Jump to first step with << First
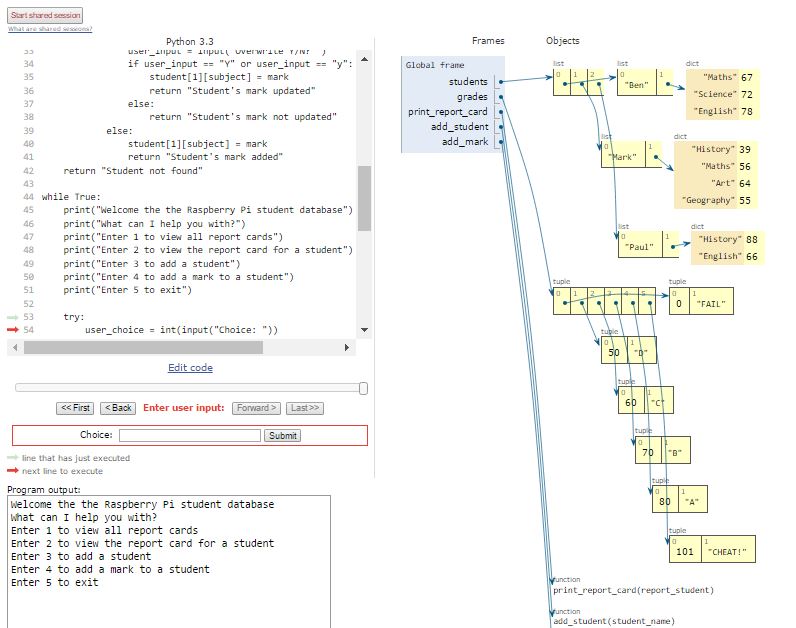796x628 pixels. coord(76,408)
